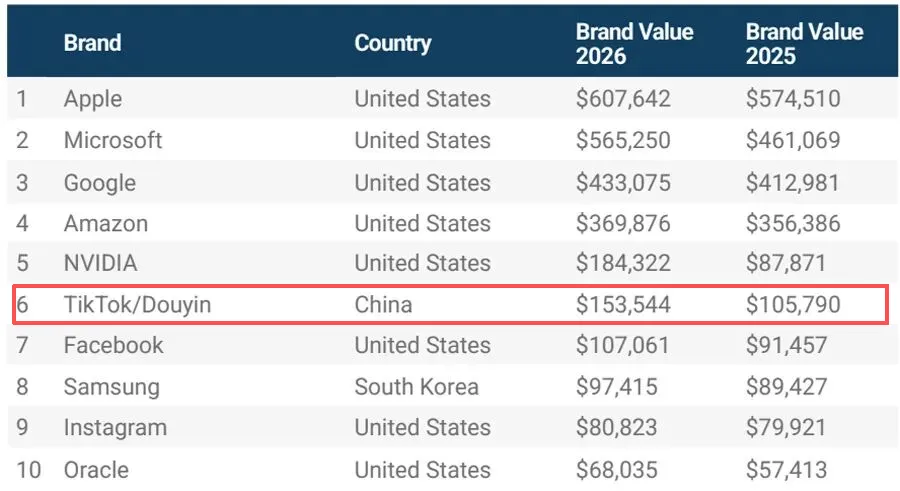Click the Brand column header
900x491 pixels.
pyautogui.click(x=92, y=43)
